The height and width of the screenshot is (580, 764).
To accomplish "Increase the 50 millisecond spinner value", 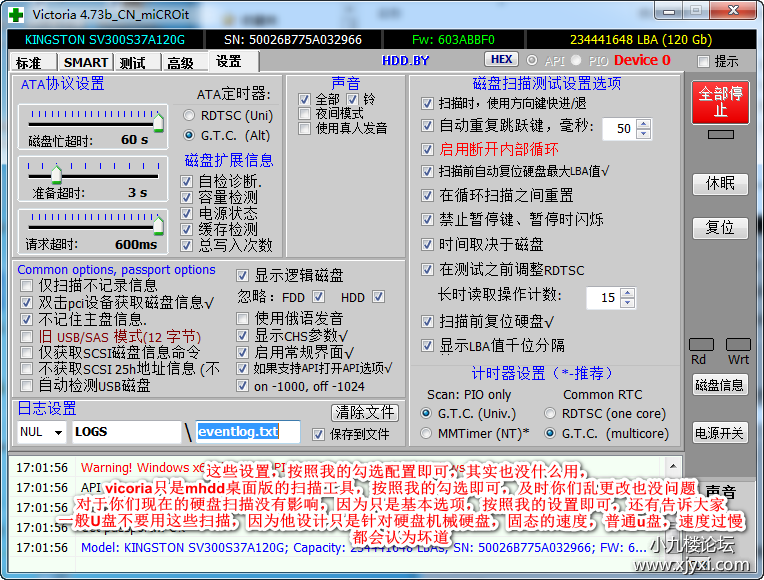I will [642, 124].
